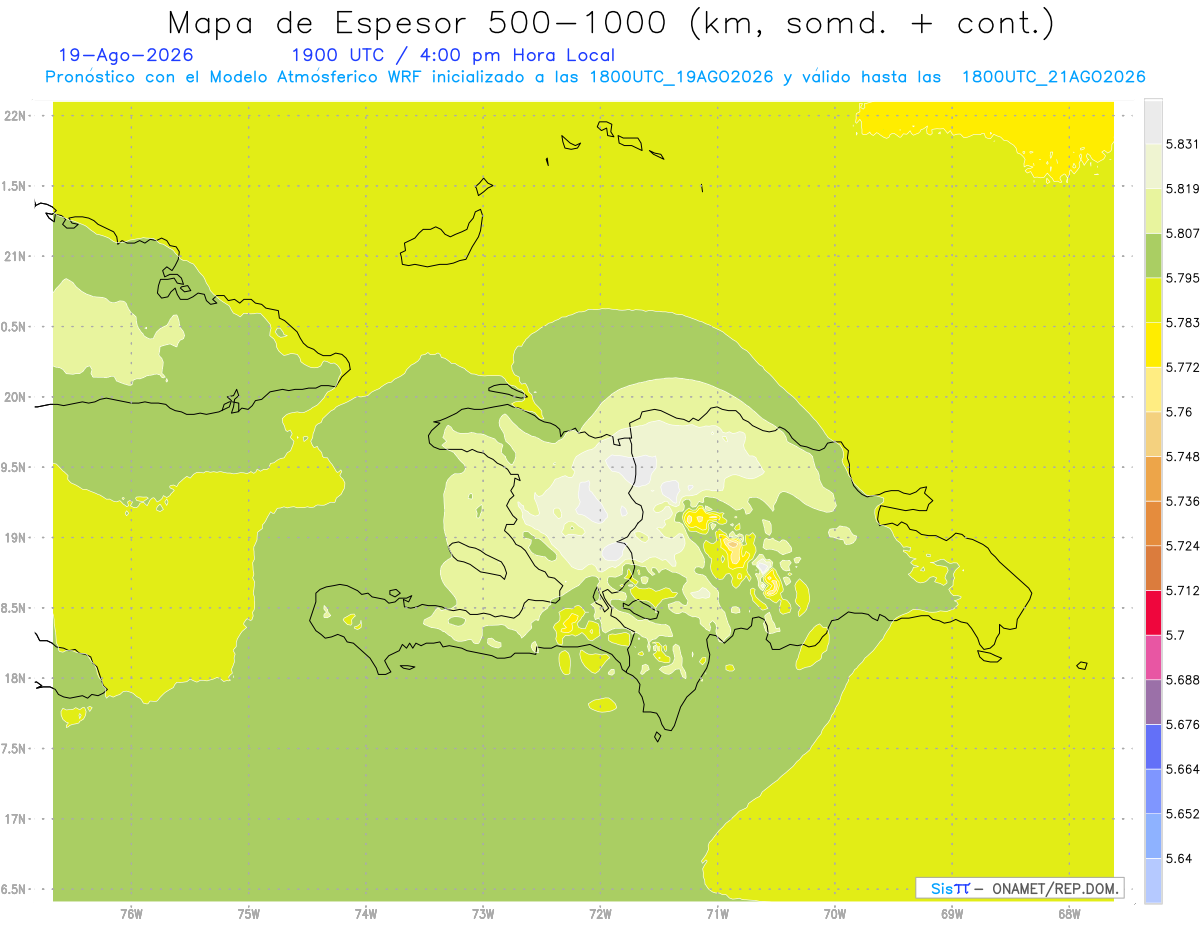Click the legend value 5.783
Image resolution: width=1200 pixels, height=927 pixels.
coord(1183,322)
